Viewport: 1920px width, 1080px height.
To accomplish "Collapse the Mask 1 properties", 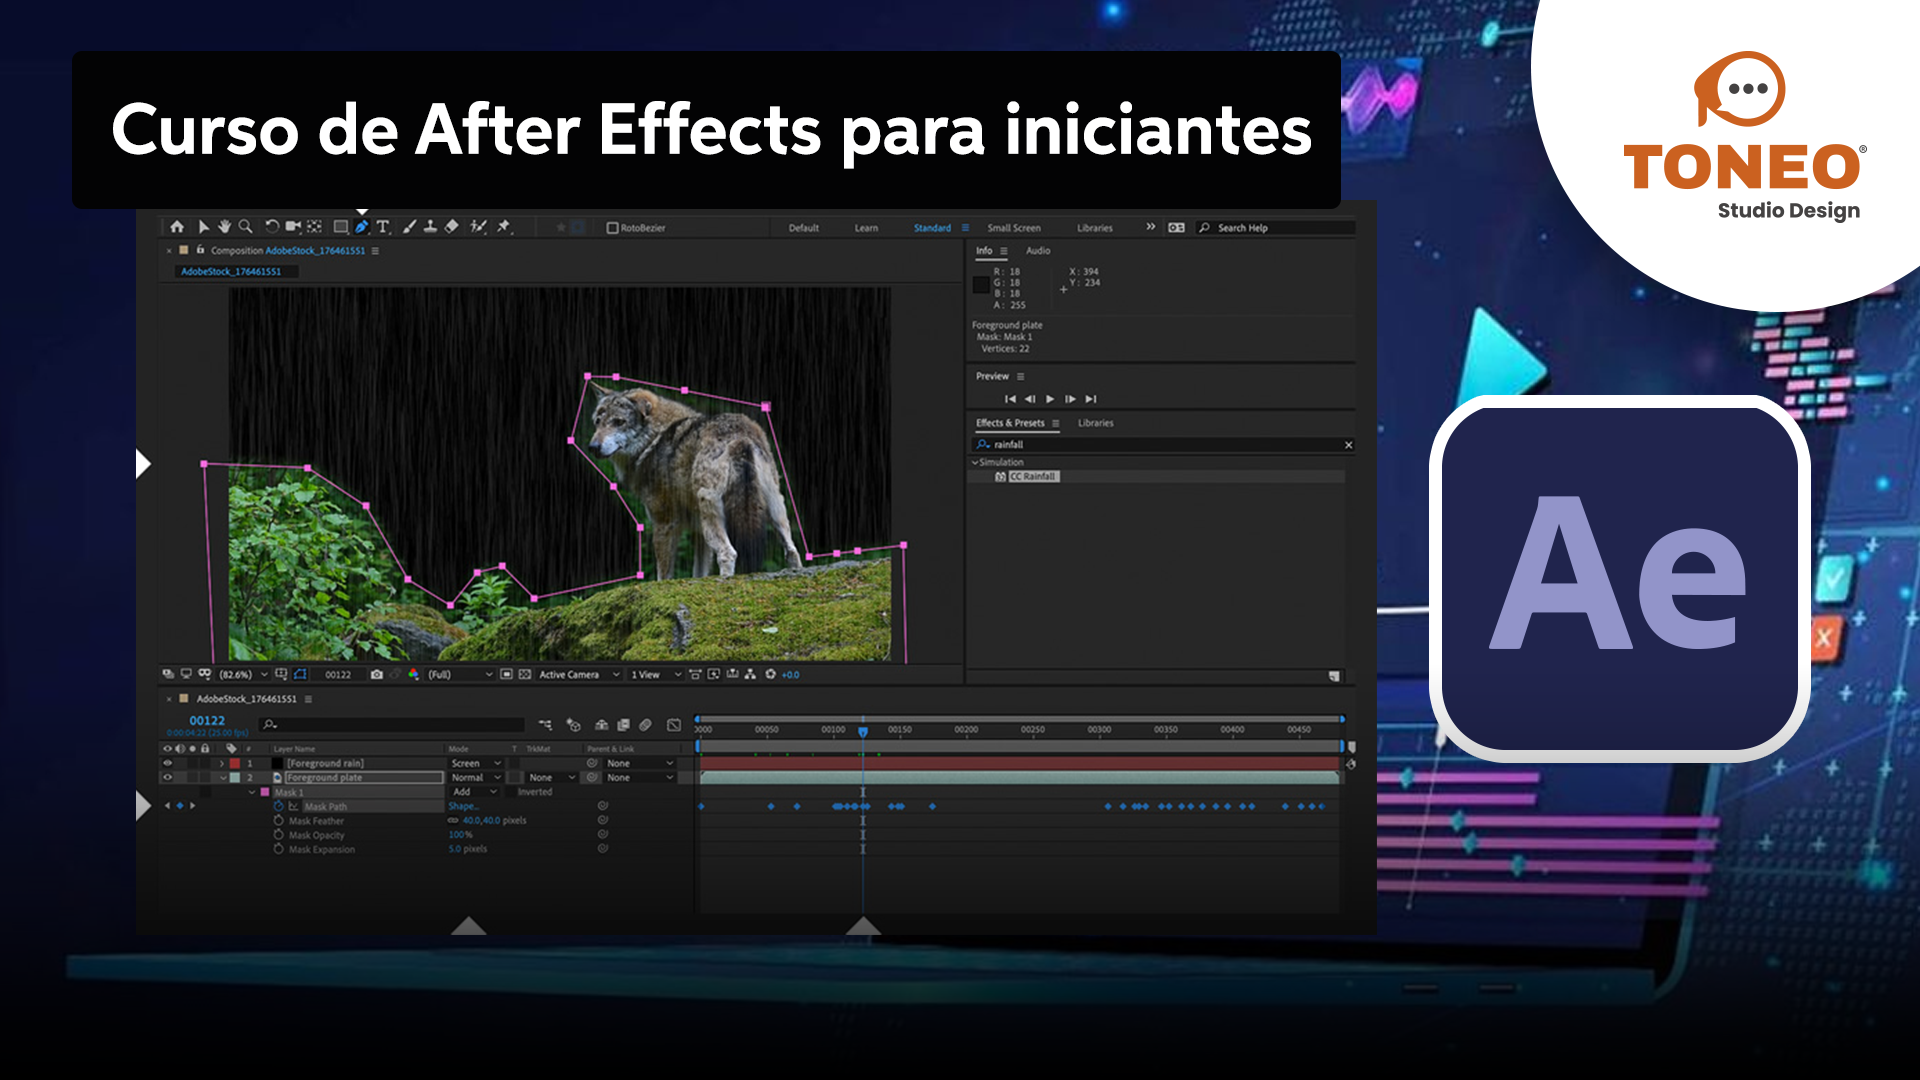I will point(252,792).
